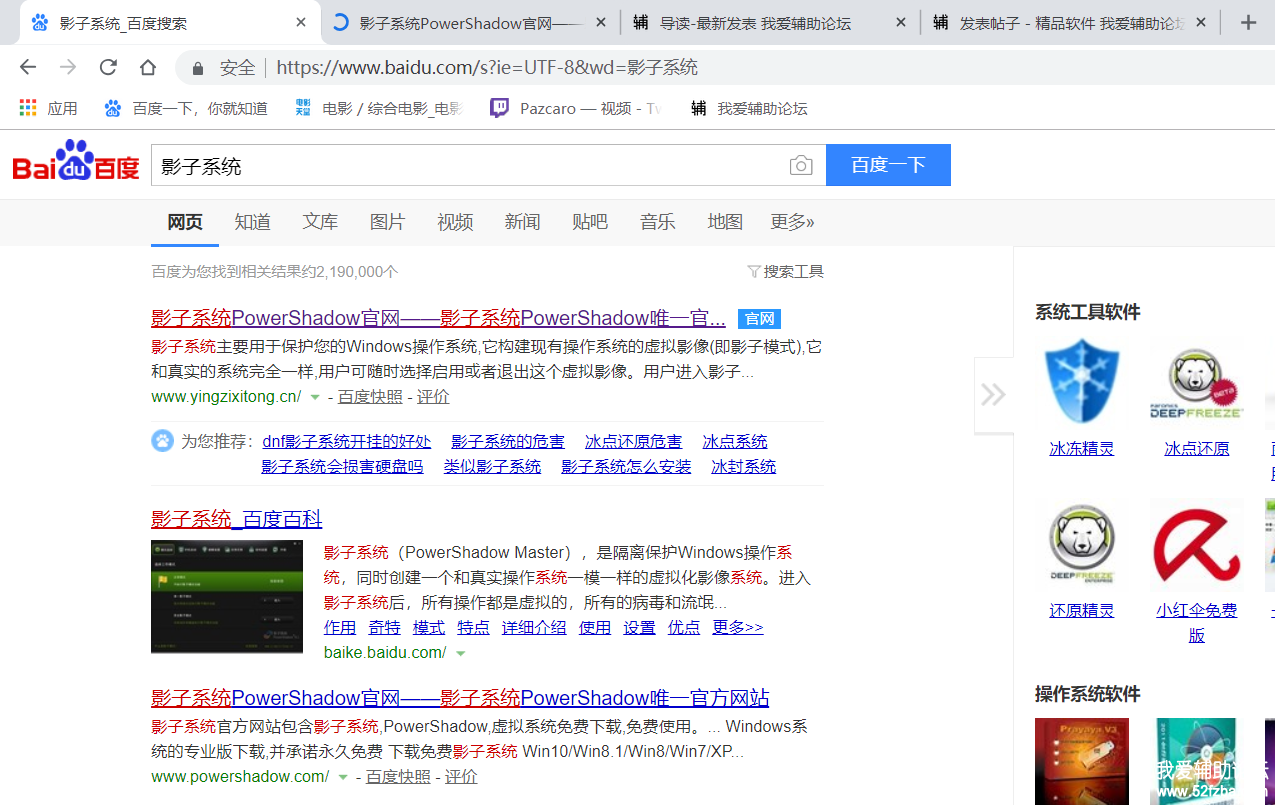The image size is (1275, 805).
Task: Reload the current page
Action: coord(108,68)
